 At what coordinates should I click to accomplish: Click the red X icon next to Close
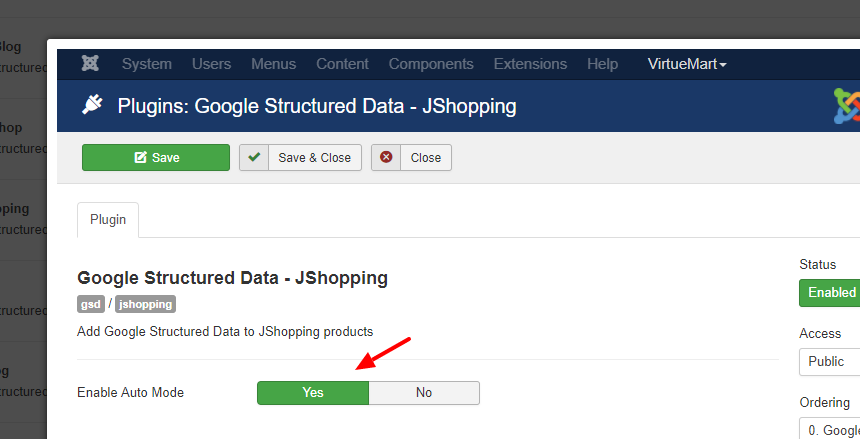386,157
